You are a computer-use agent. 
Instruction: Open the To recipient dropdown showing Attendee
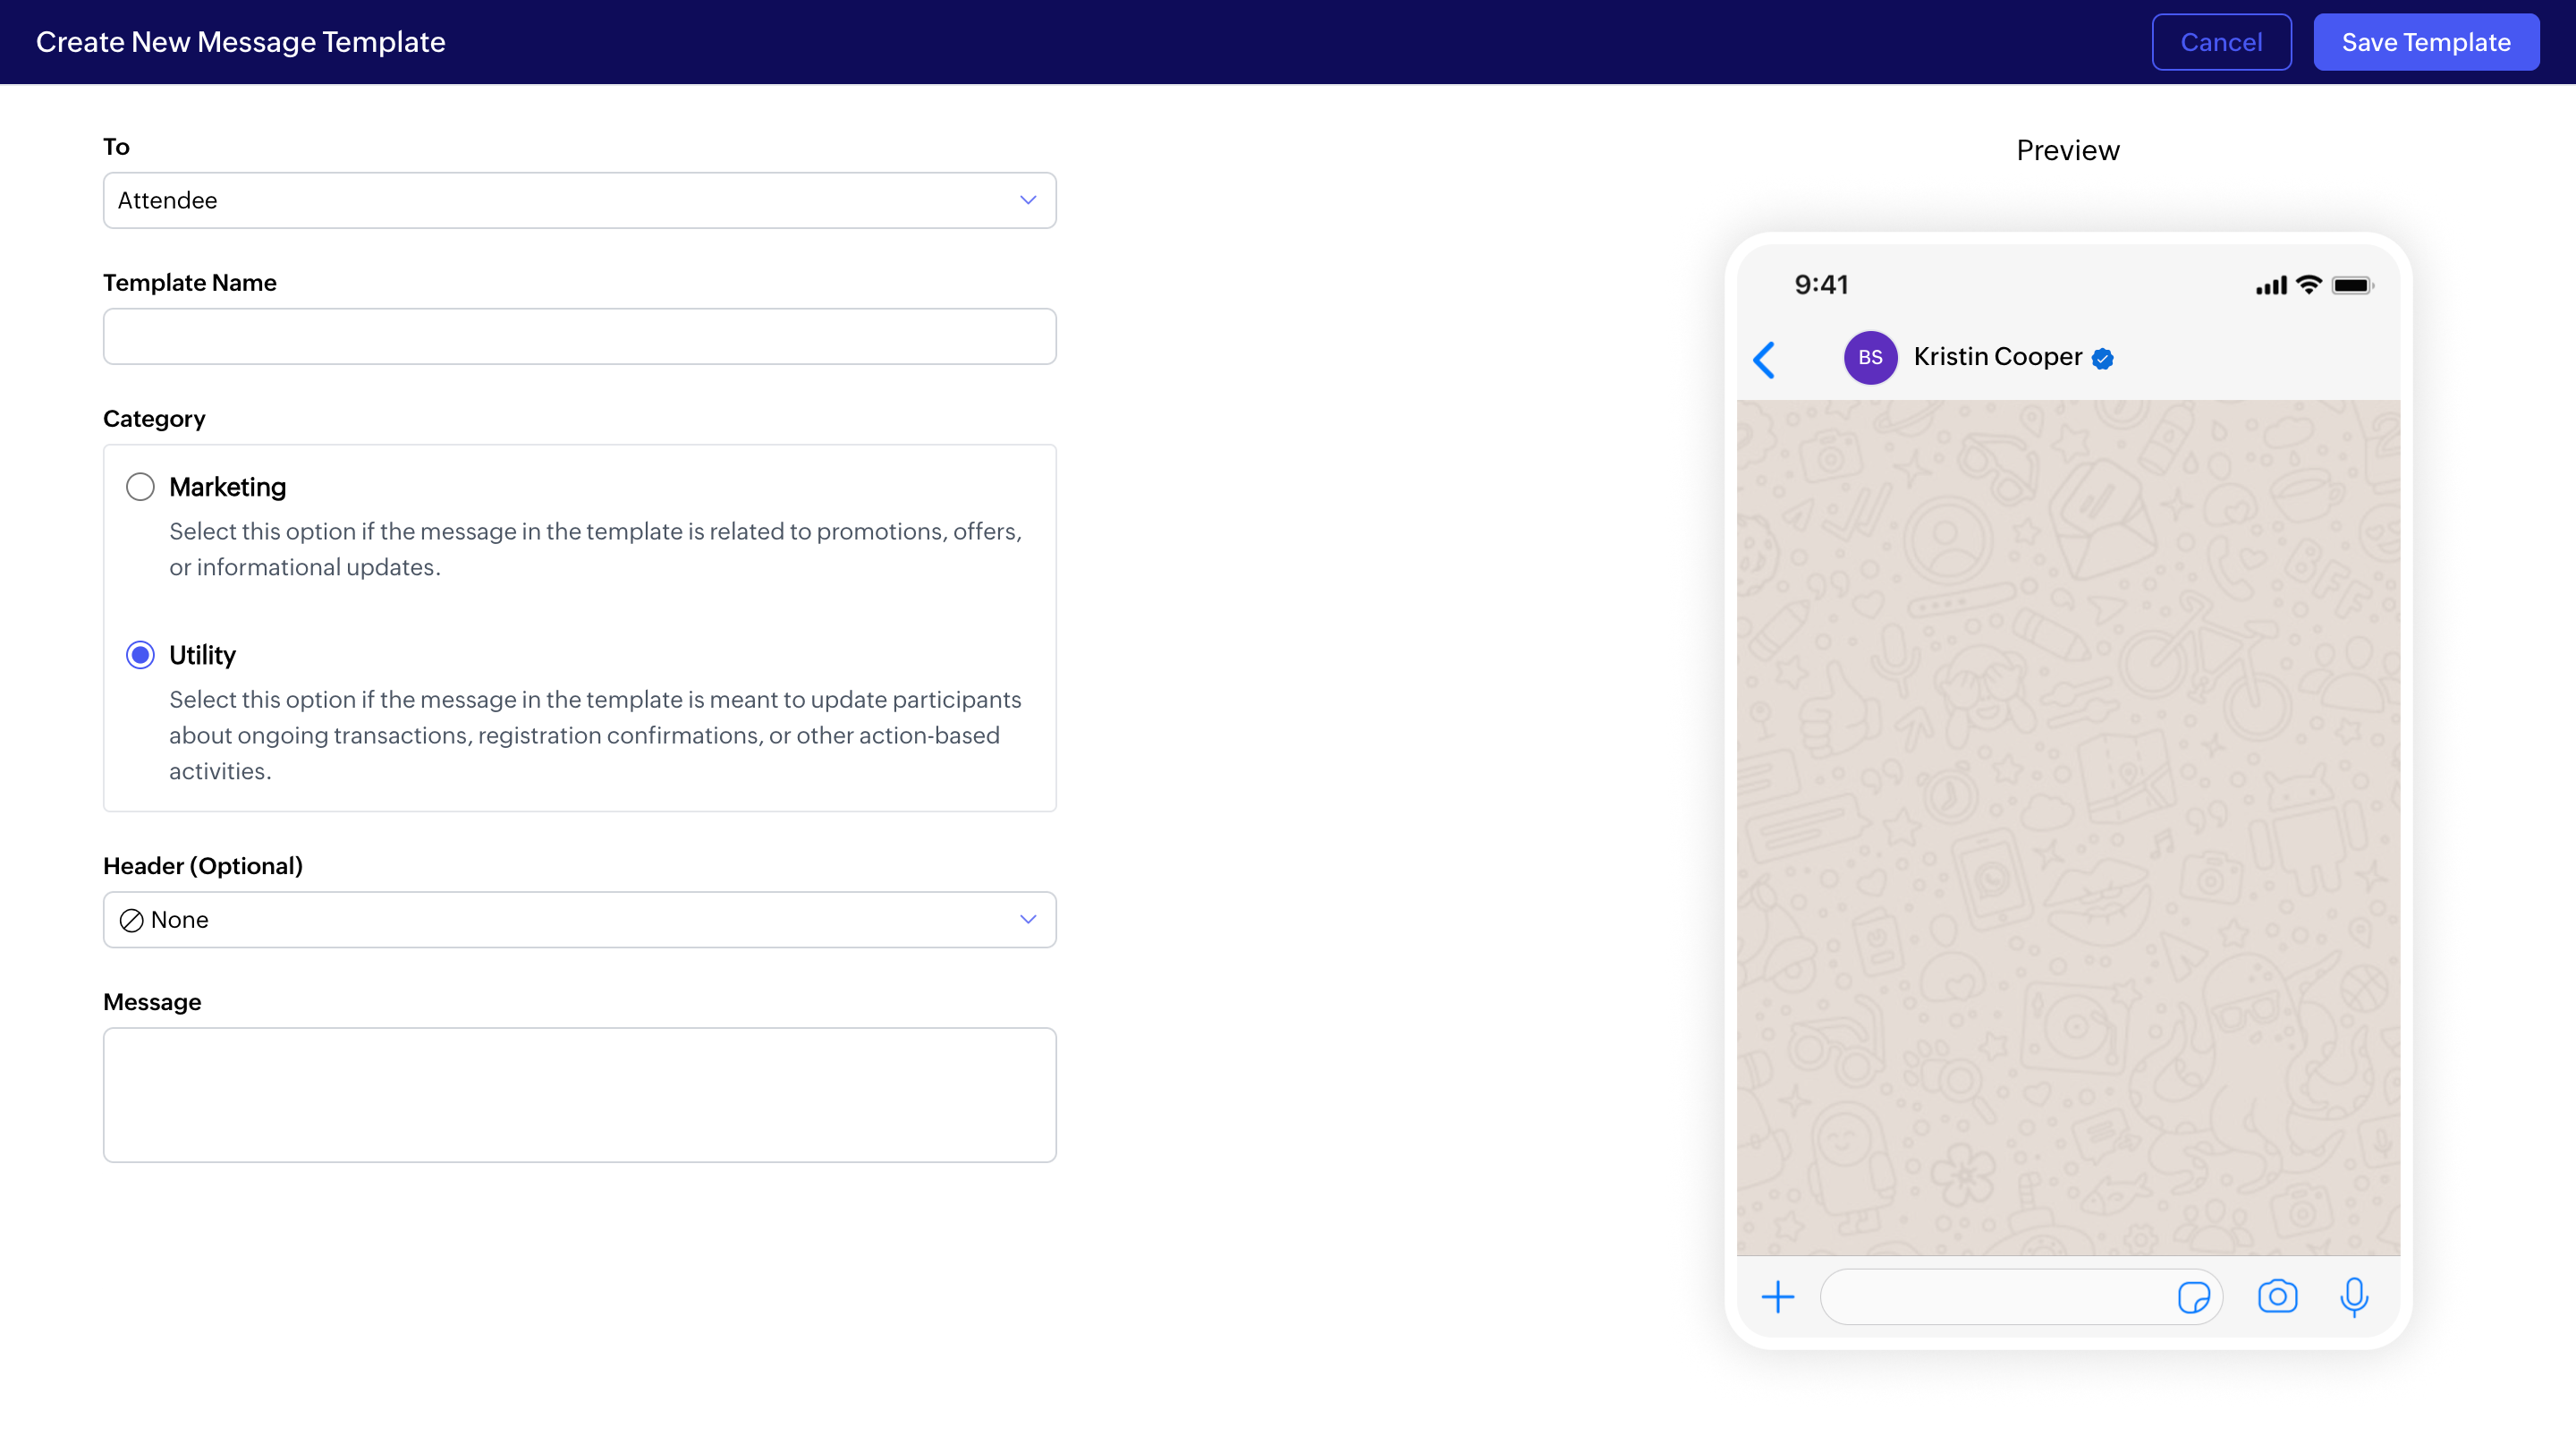pyautogui.click(x=579, y=200)
